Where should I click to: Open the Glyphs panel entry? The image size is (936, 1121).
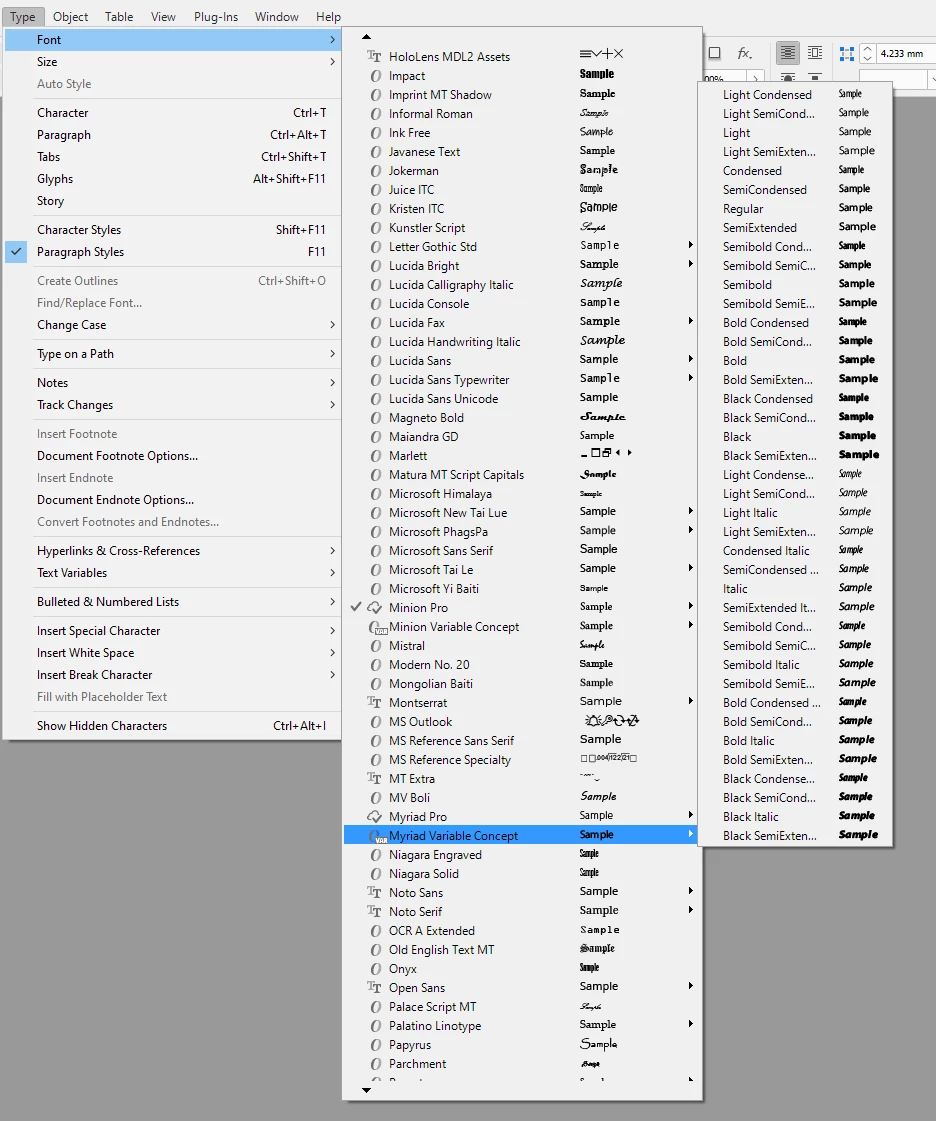[172, 179]
